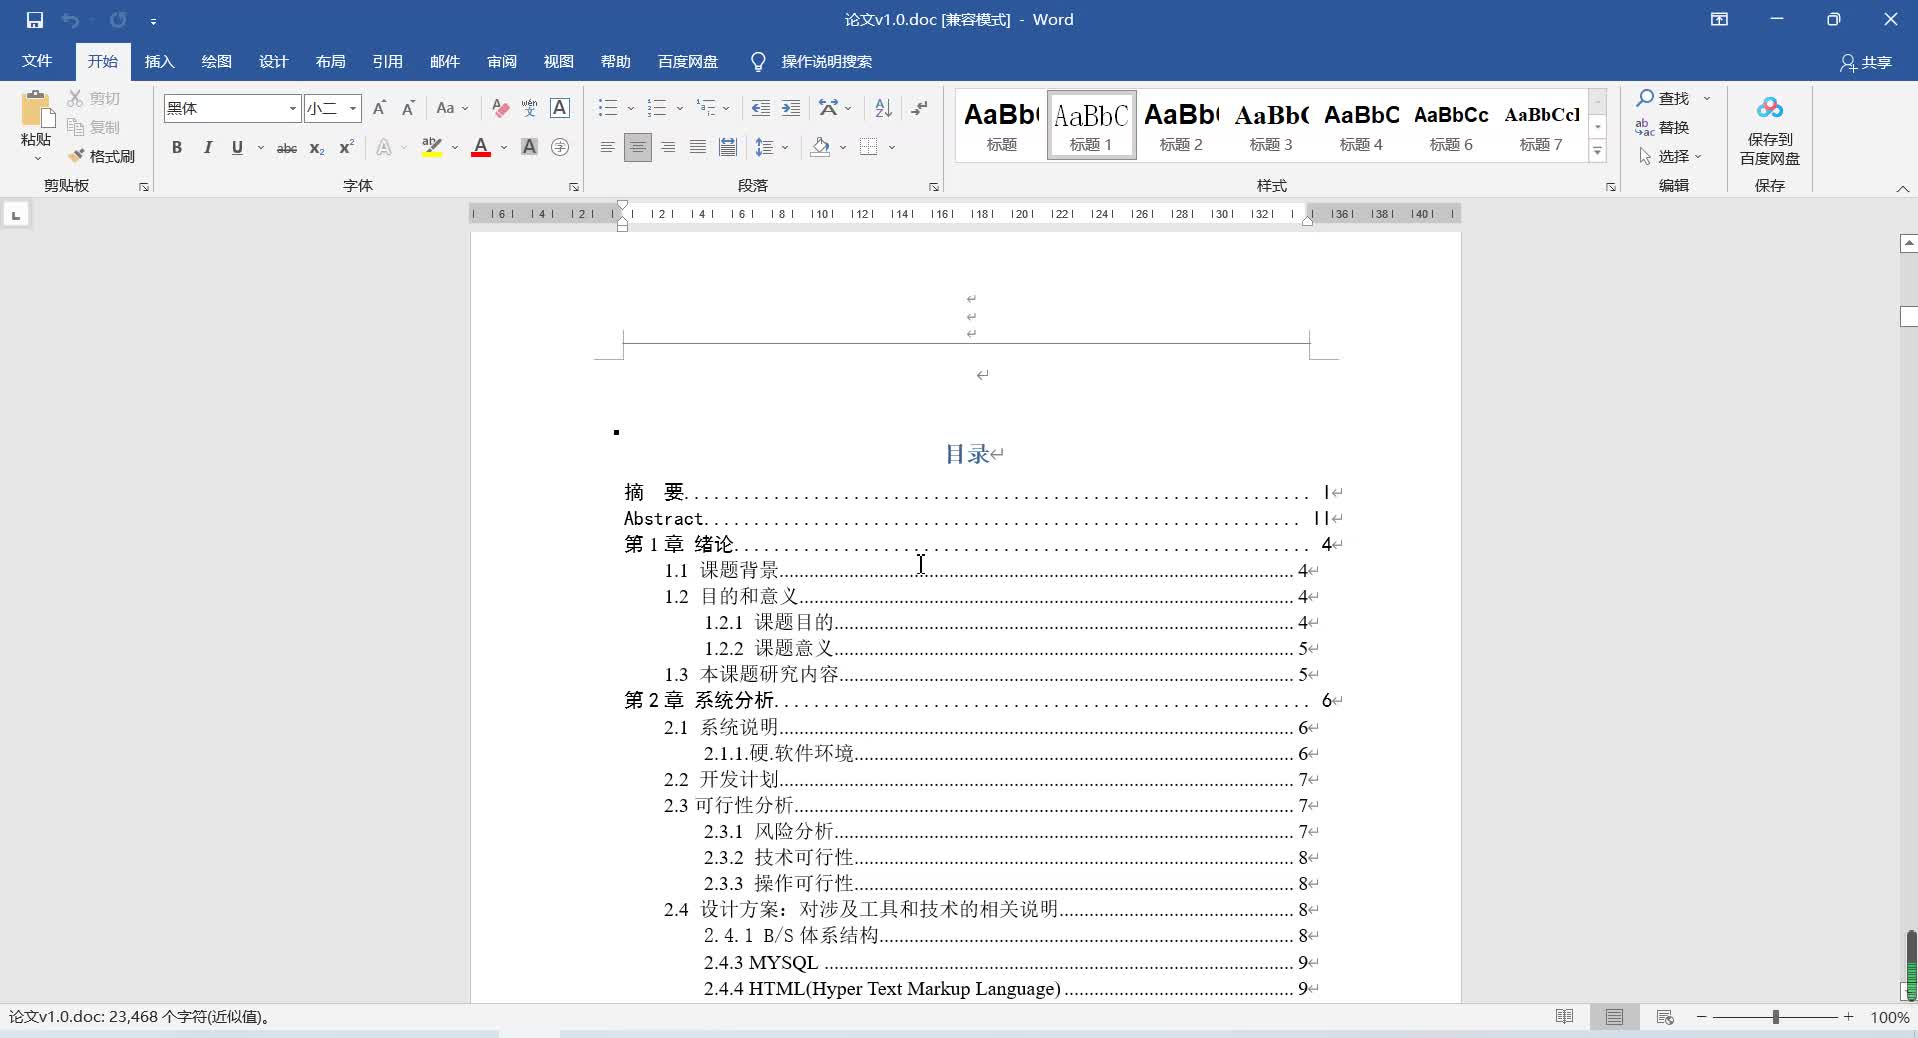Open the 引用 ribbon tab

387,62
